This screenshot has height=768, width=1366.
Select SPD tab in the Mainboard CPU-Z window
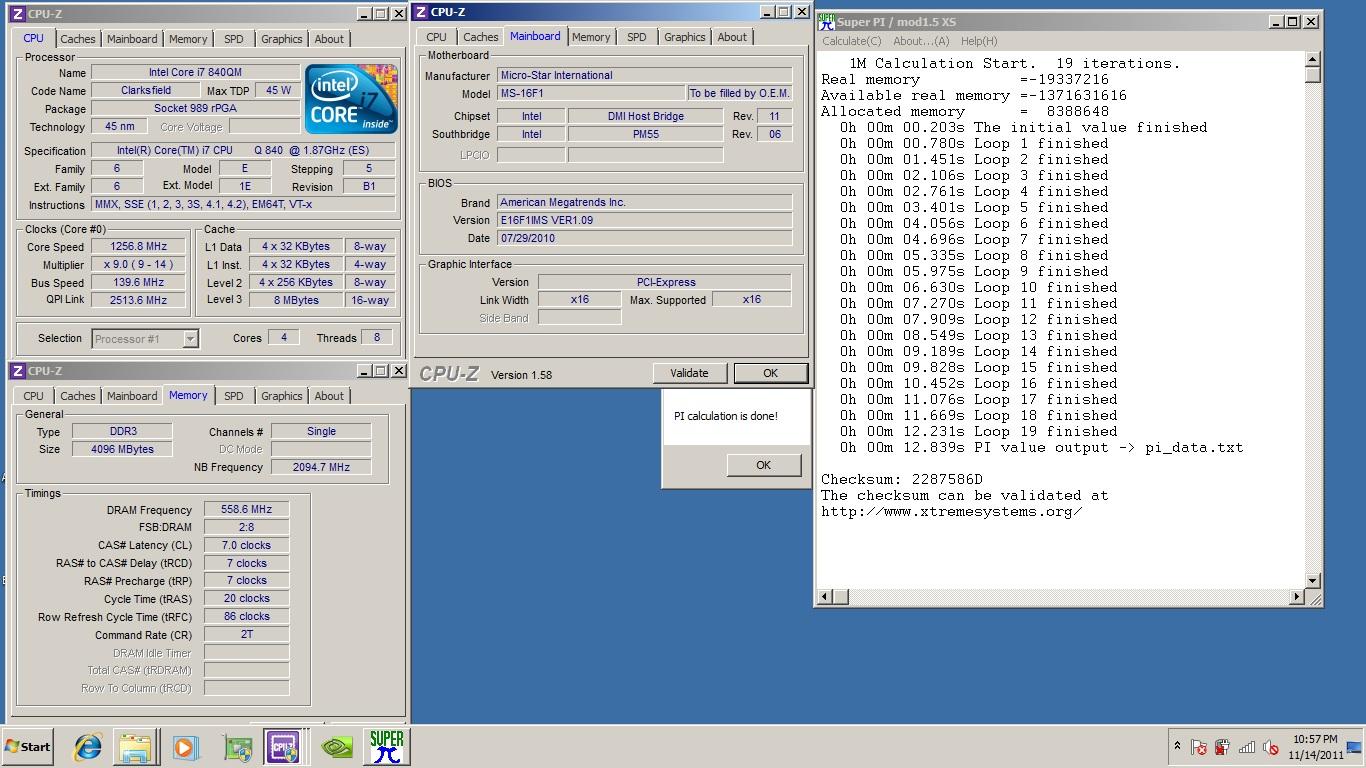click(x=637, y=37)
